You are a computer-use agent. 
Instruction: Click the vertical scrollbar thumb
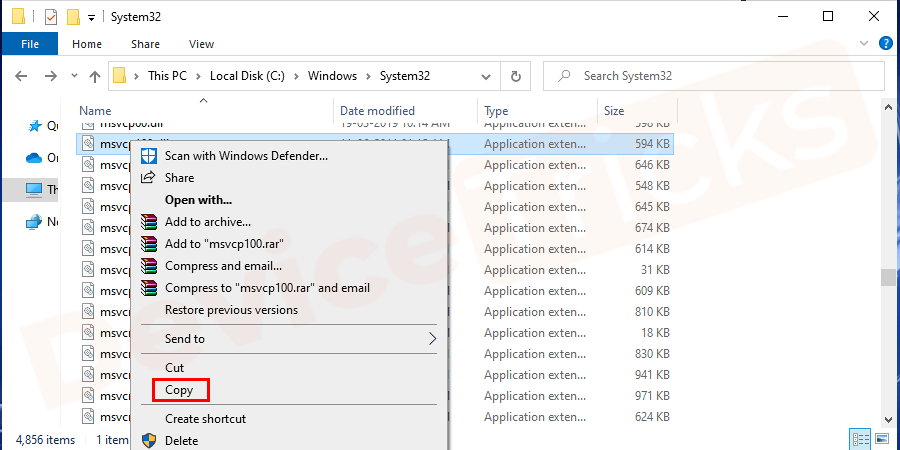coord(887,277)
